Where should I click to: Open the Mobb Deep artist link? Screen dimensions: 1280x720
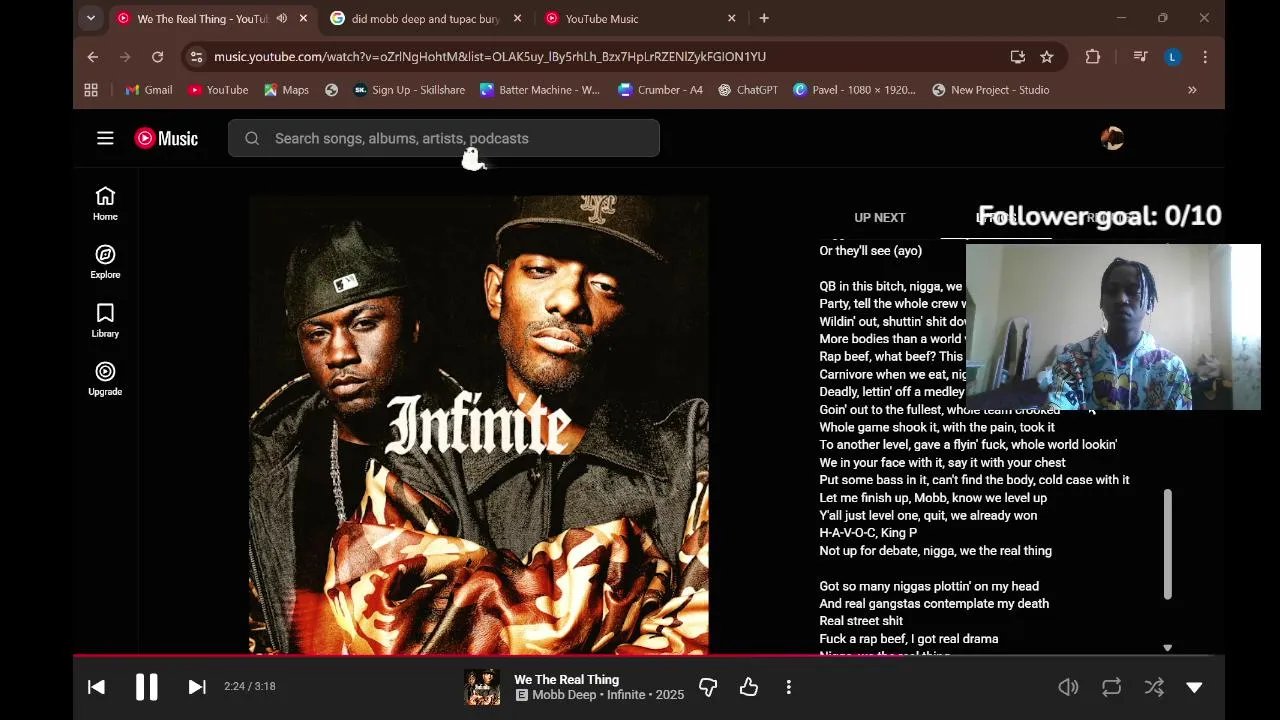click(x=564, y=695)
